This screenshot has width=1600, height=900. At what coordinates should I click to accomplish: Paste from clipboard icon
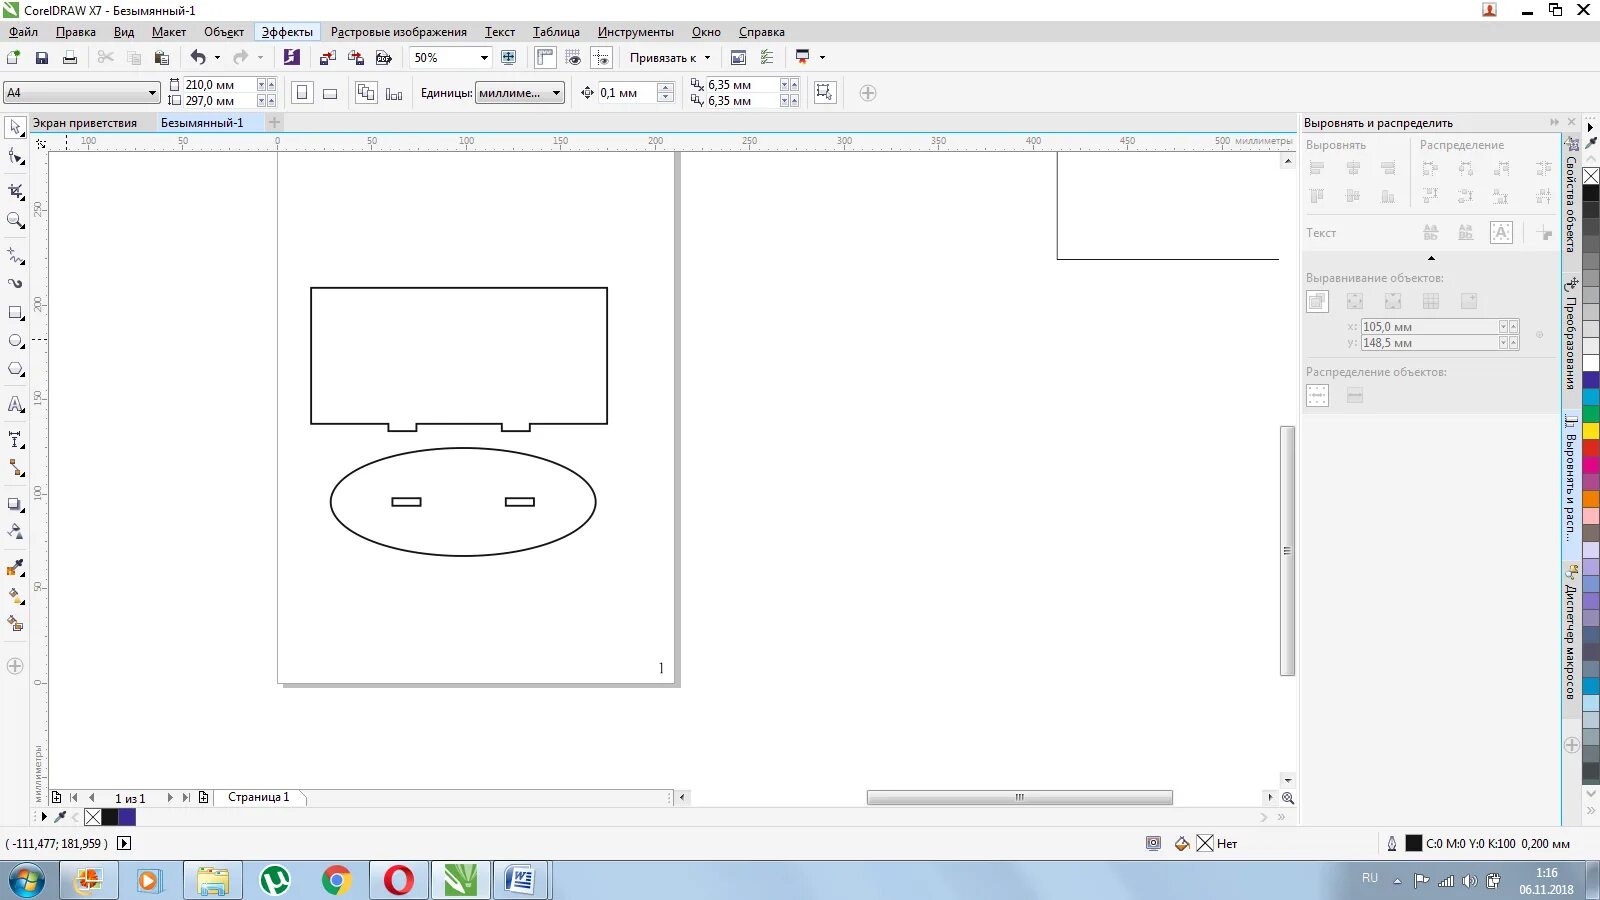coord(161,58)
